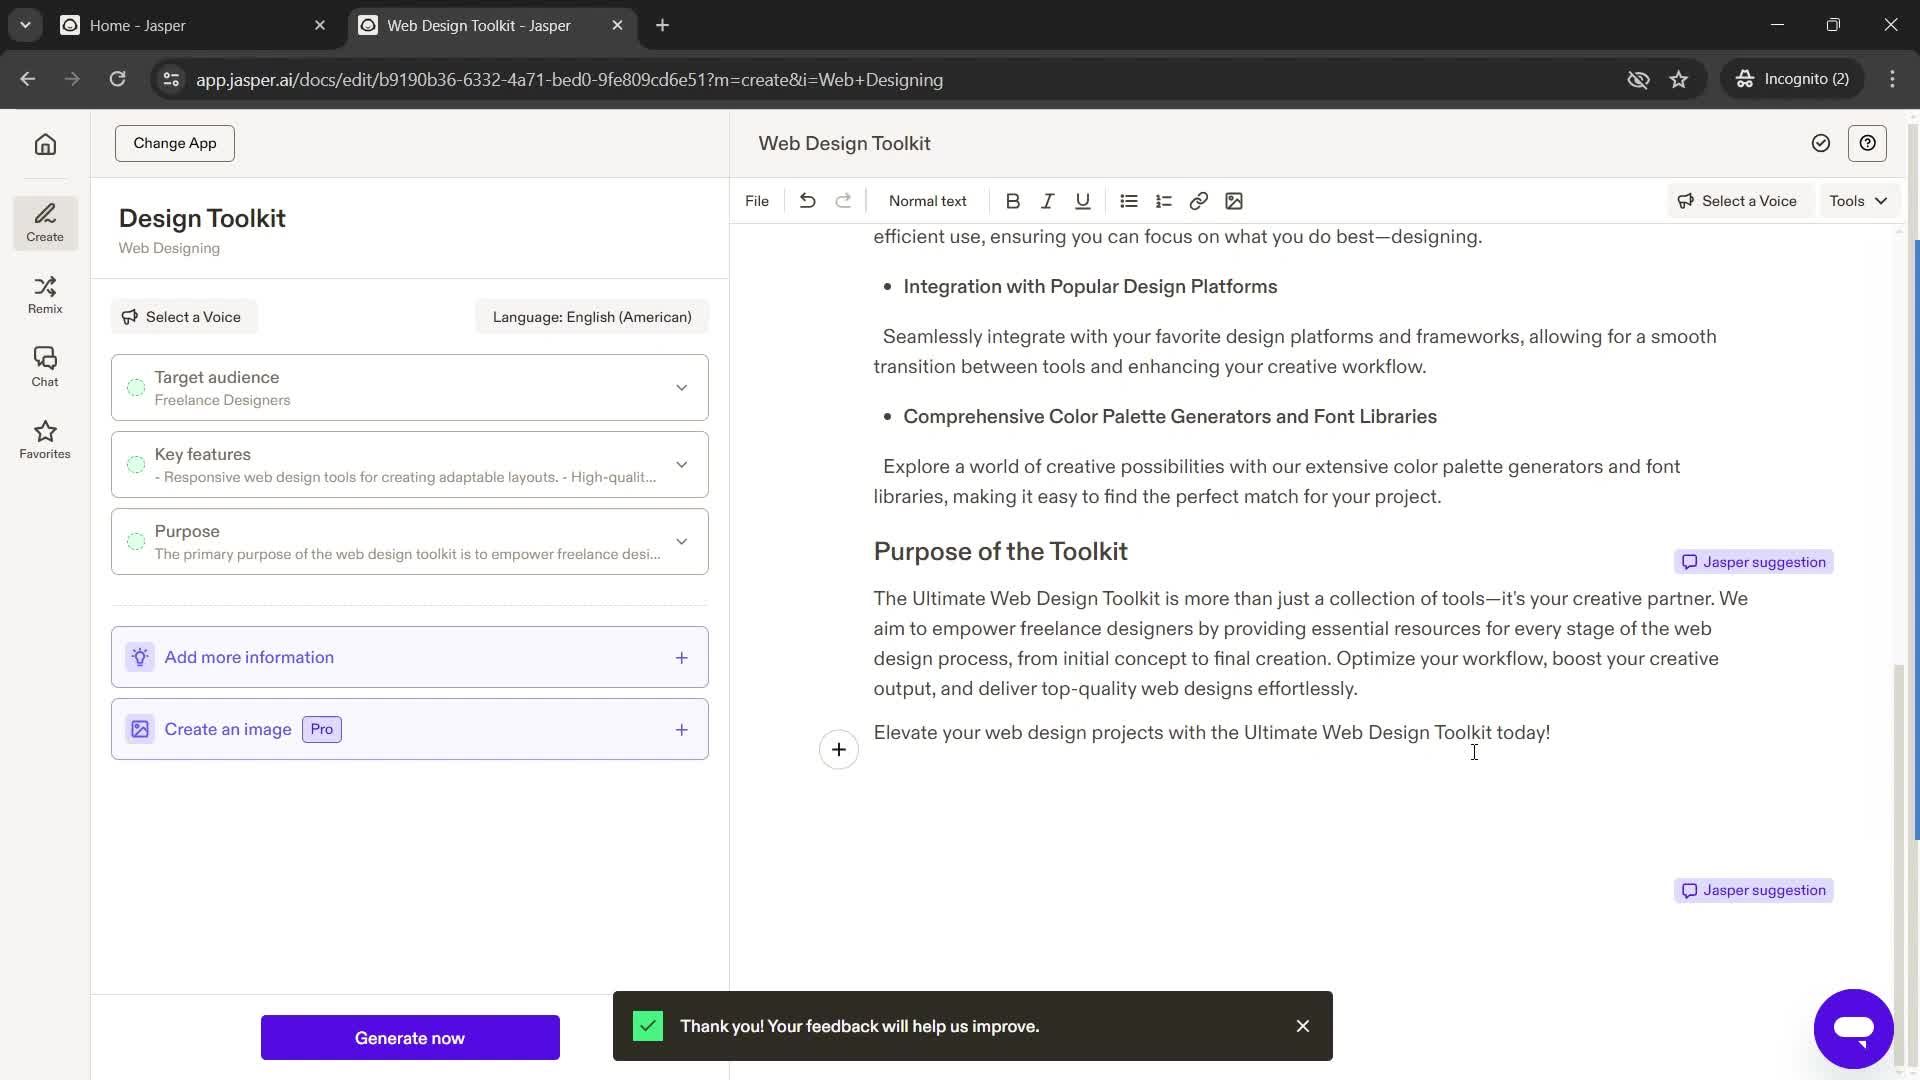Open Chat from the sidebar
The height and width of the screenshot is (1080, 1920).
point(45,367)
